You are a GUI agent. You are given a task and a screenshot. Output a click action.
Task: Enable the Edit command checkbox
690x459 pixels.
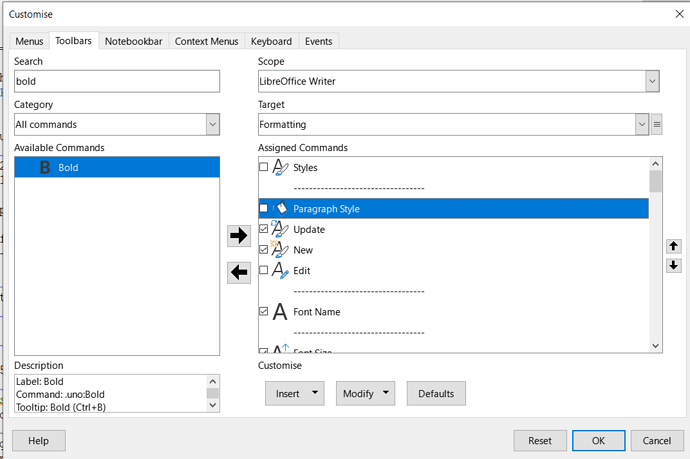tap(264, 270)
